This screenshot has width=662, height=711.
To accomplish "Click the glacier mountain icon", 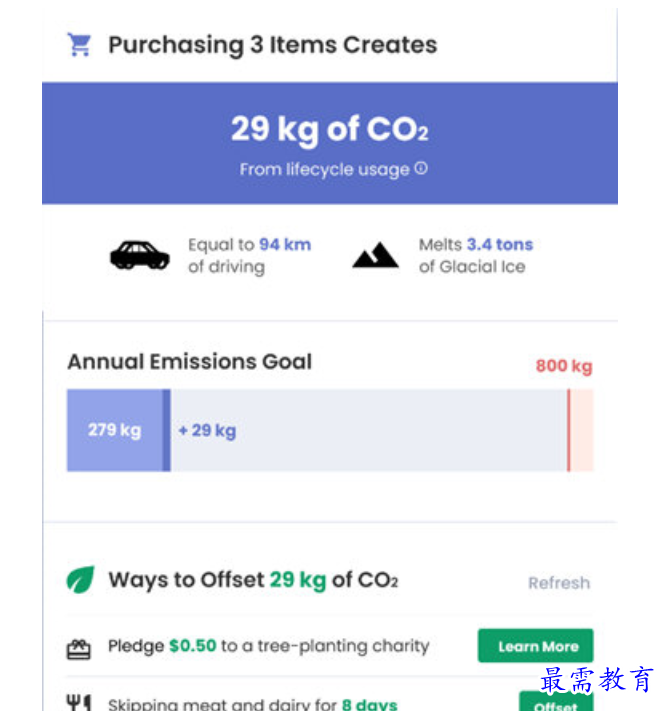I will (375, 255).
